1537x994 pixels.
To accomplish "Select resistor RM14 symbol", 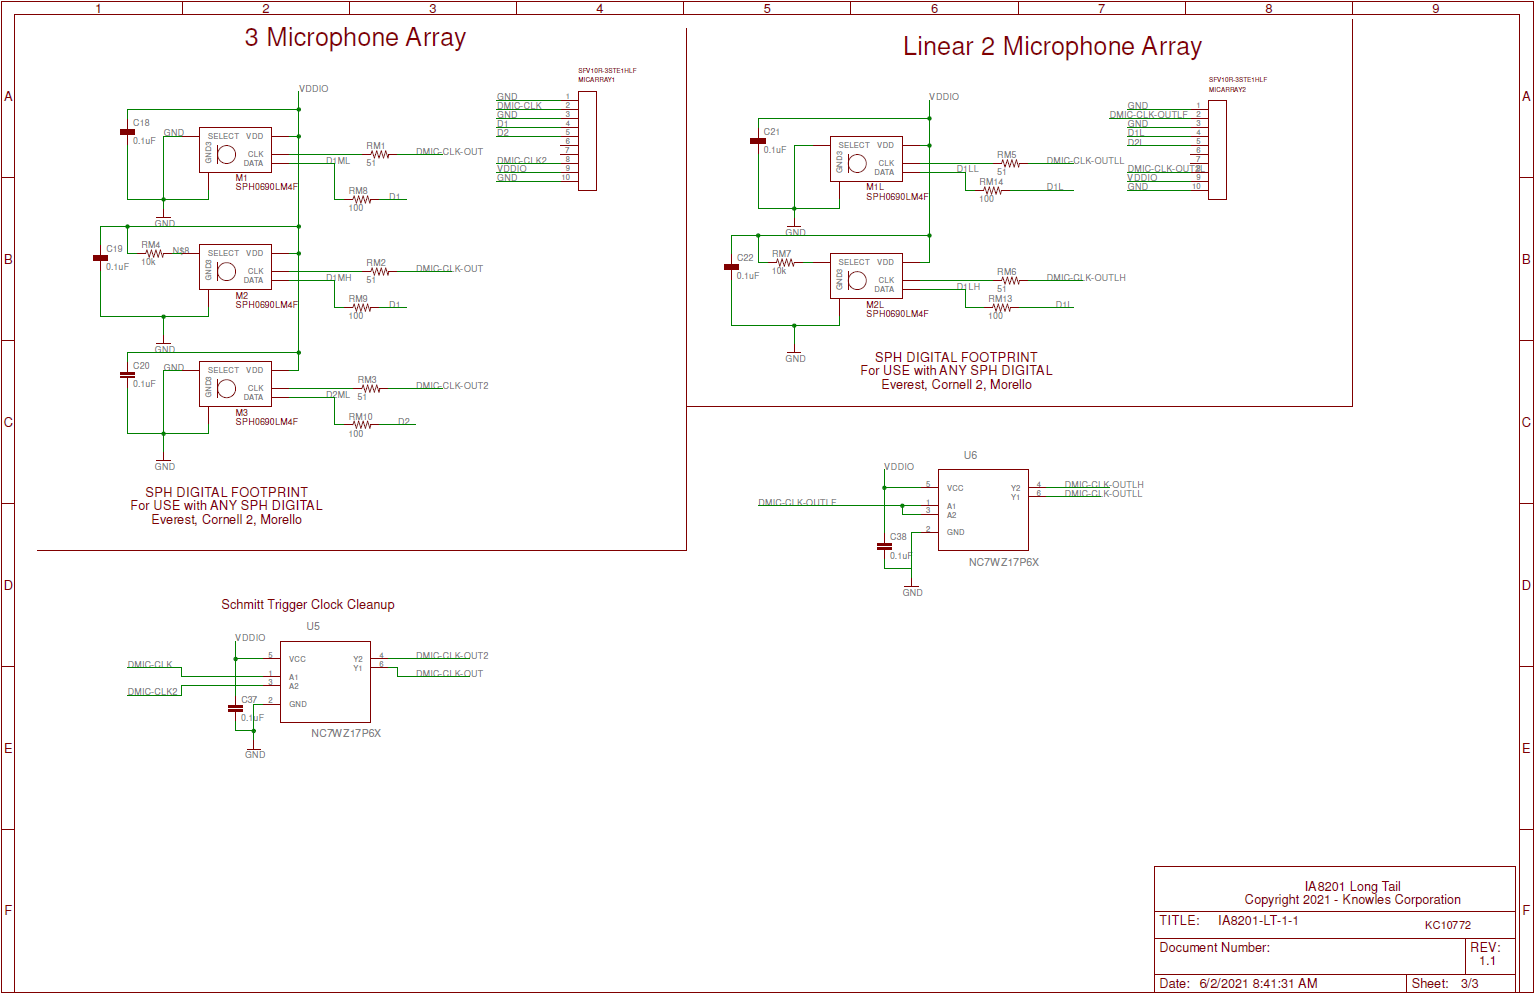I will (x=991, y=191).
